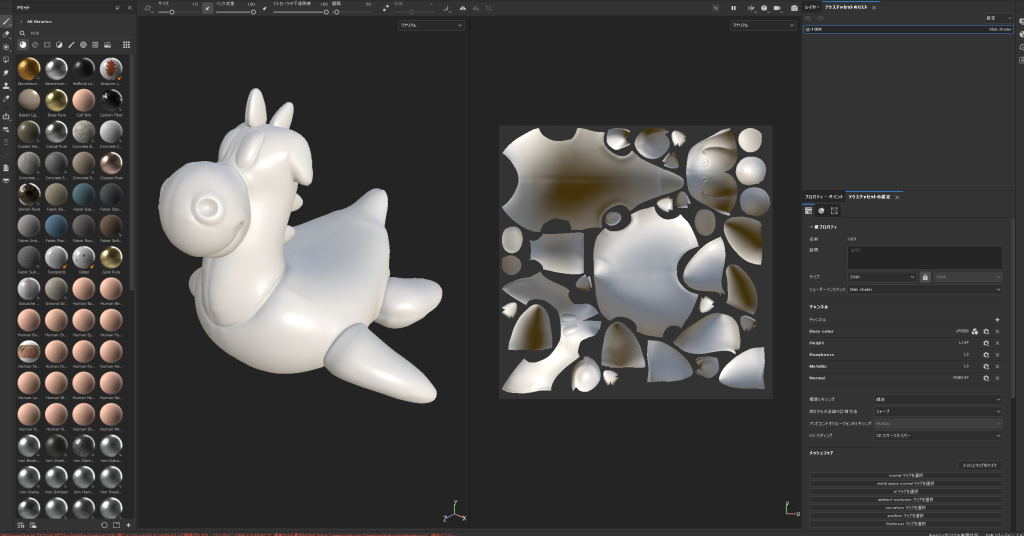Switch to the Texture Set List tab
The width and height of the screenshot is (1024, 536).
[x=846, y=7]
